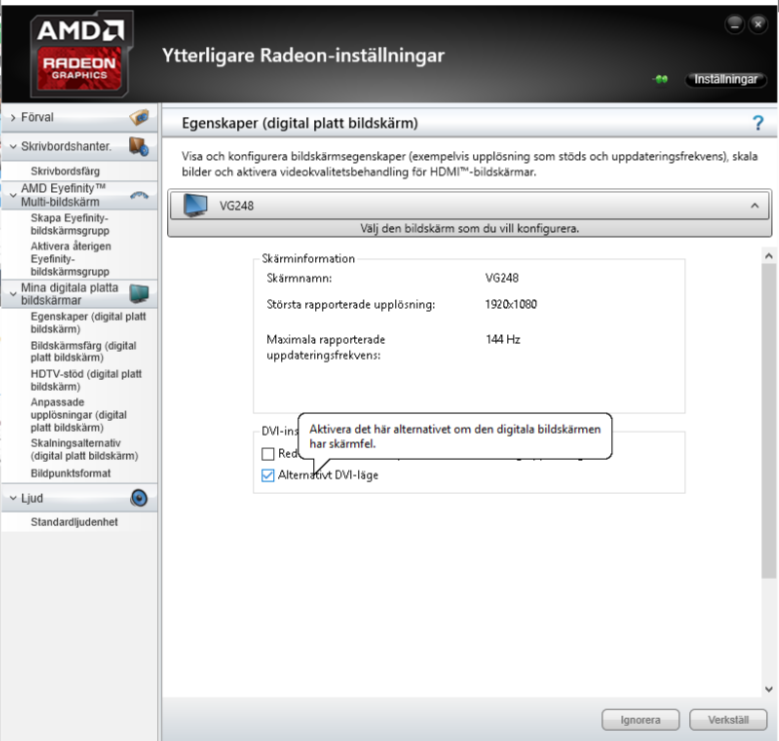Click the Ignorera button
The width and height of the screenshot is (779, 741).
[x=640, y=720]
